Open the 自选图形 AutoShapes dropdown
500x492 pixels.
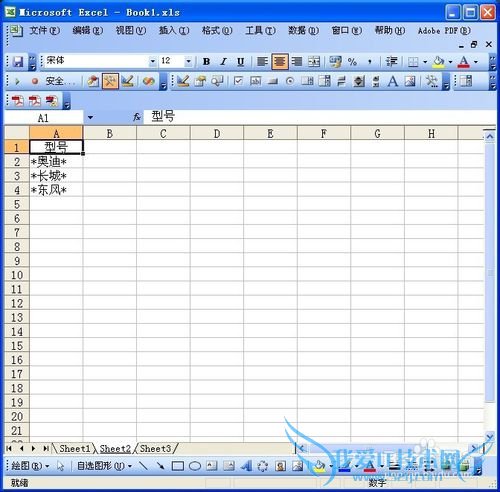click(x=104, y=466)
